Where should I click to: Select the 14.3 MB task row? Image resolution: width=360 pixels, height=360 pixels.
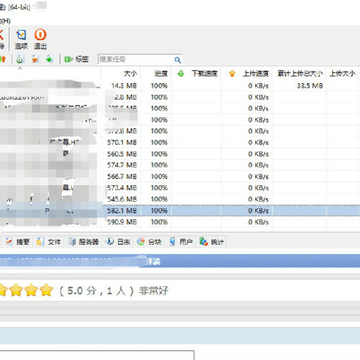point(180,86)
